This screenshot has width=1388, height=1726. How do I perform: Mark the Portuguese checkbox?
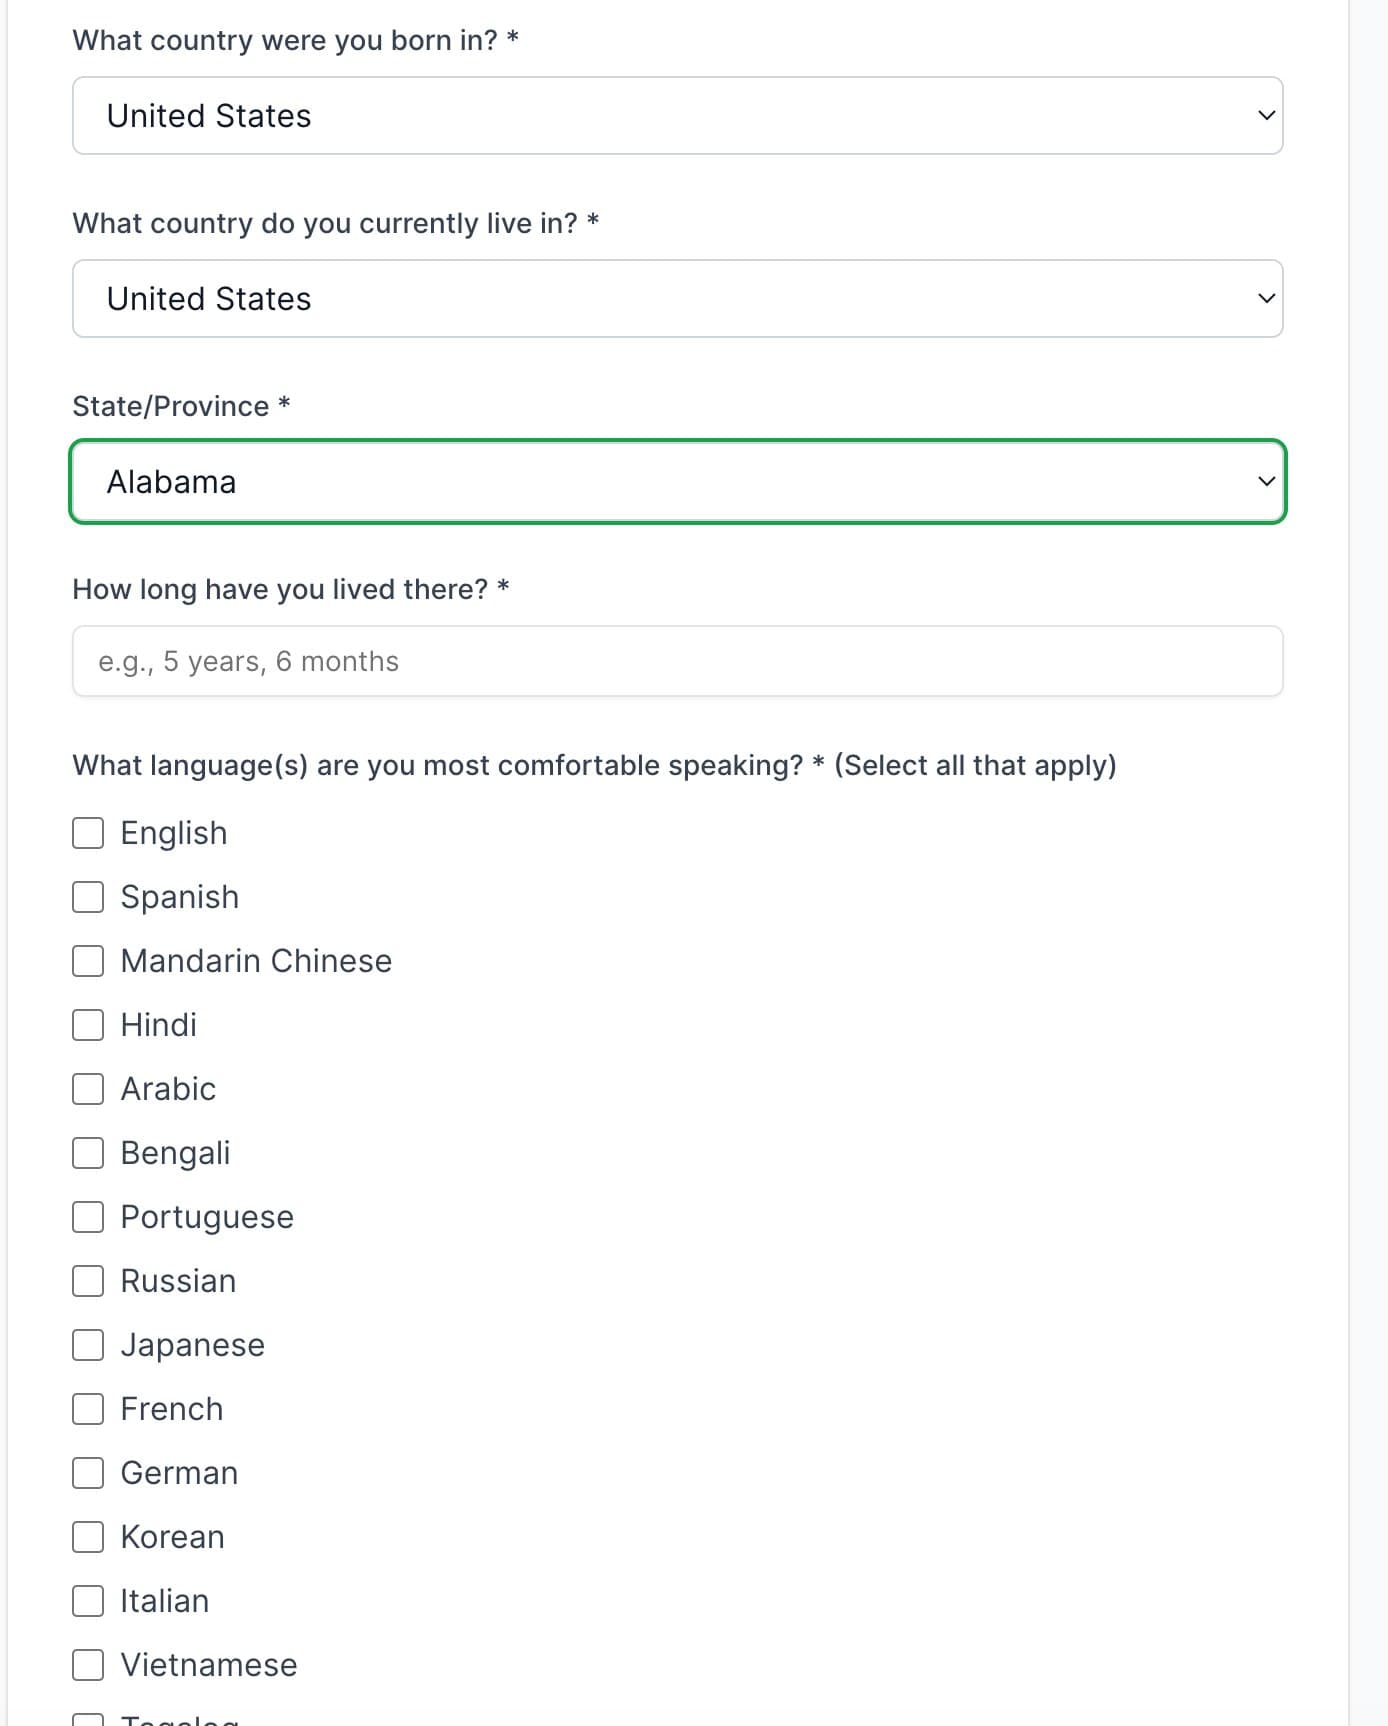[88, 1217]
